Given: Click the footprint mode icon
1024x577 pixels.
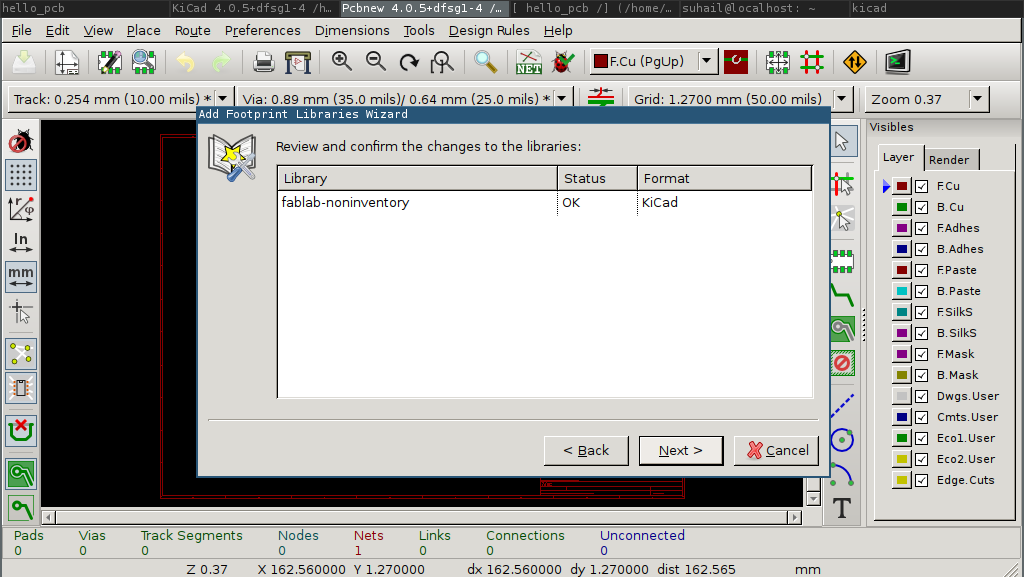Looking at the screenshot, I should 777,62.
